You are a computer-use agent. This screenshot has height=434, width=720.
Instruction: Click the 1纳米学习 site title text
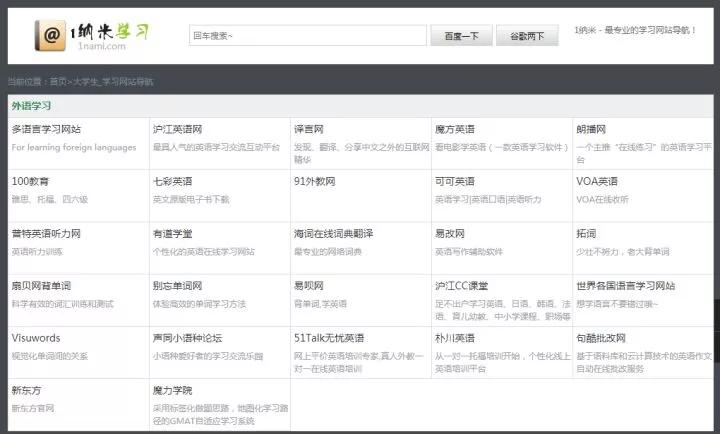pos(110,32)
